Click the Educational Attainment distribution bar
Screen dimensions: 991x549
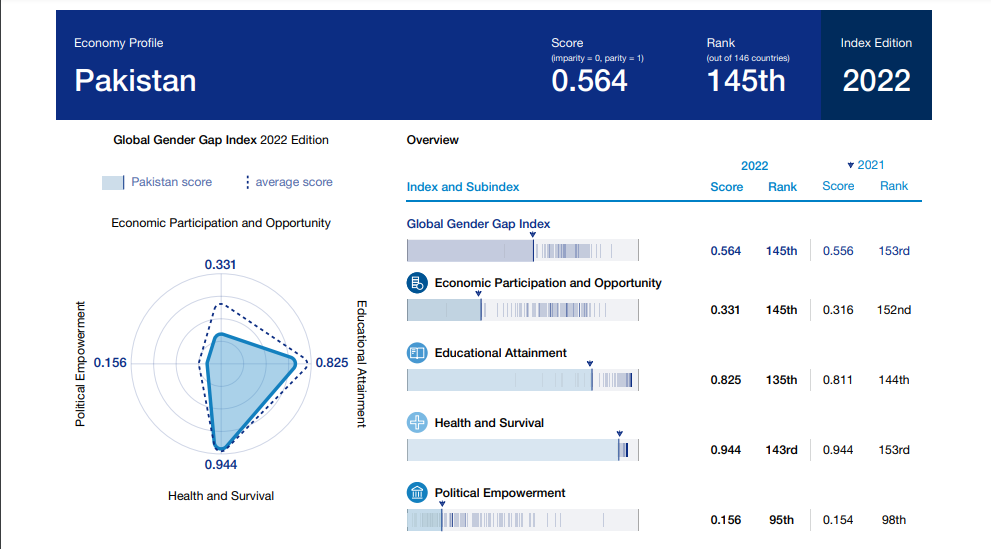pos(523,380)
